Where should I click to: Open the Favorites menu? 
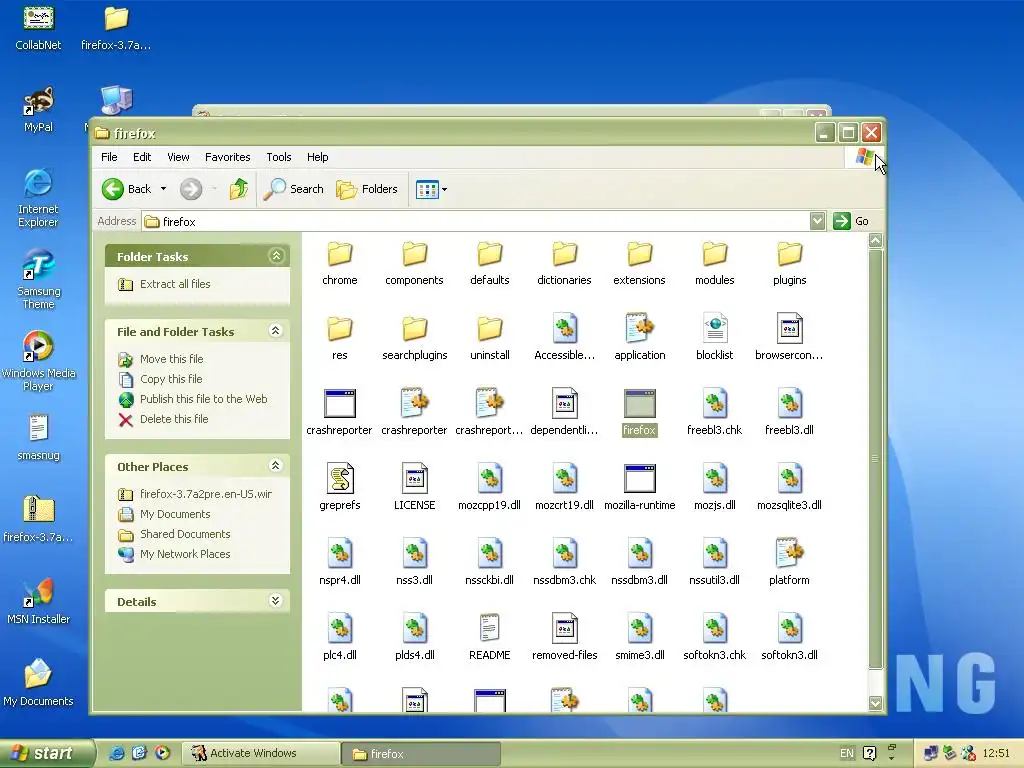click(227, 157)
